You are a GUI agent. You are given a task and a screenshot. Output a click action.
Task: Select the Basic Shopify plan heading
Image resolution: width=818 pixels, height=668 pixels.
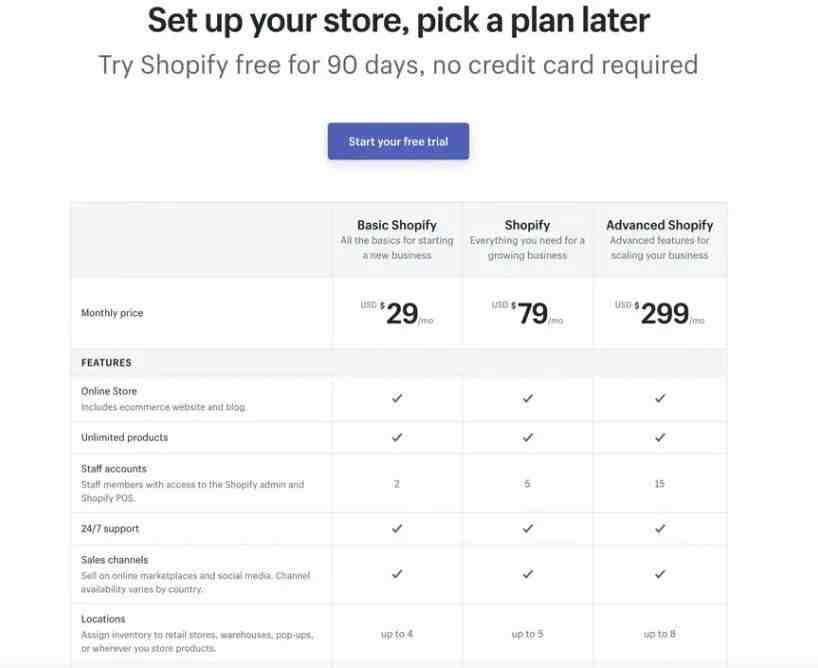point(396,225)
